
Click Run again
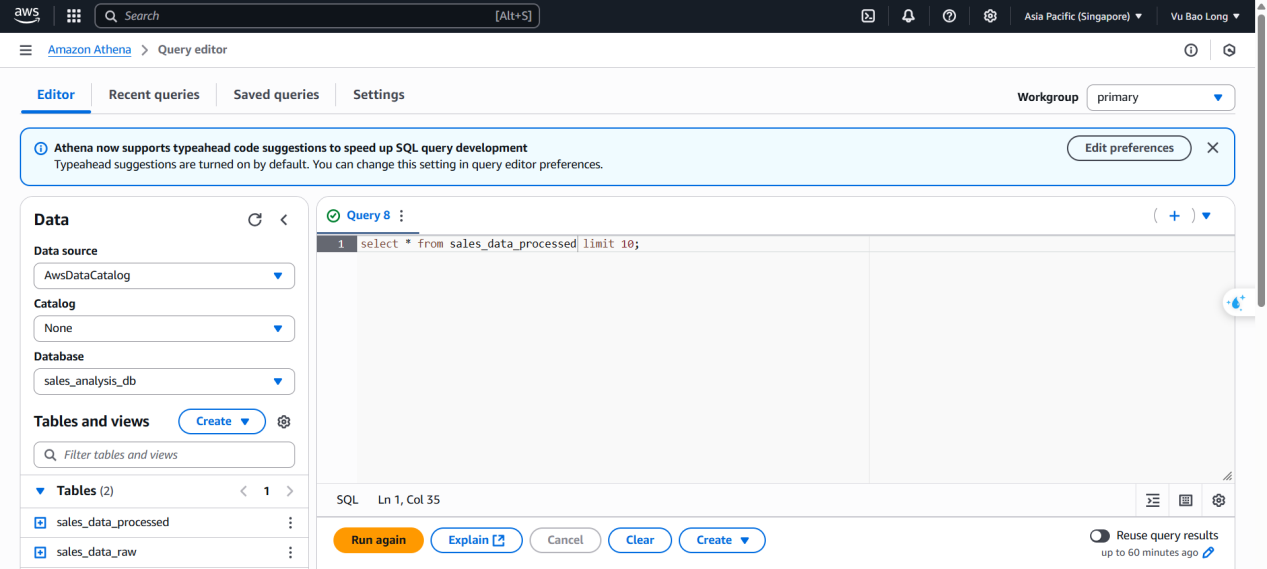(x=379, y=540)
